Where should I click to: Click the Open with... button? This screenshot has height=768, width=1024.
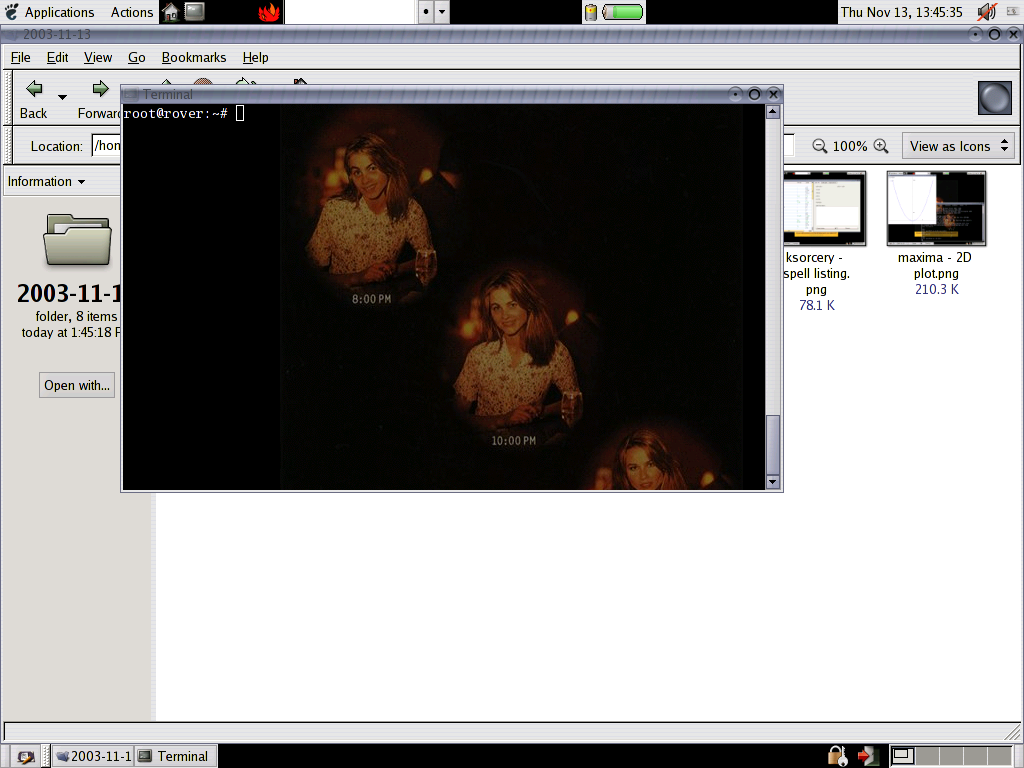coord(77,385)
